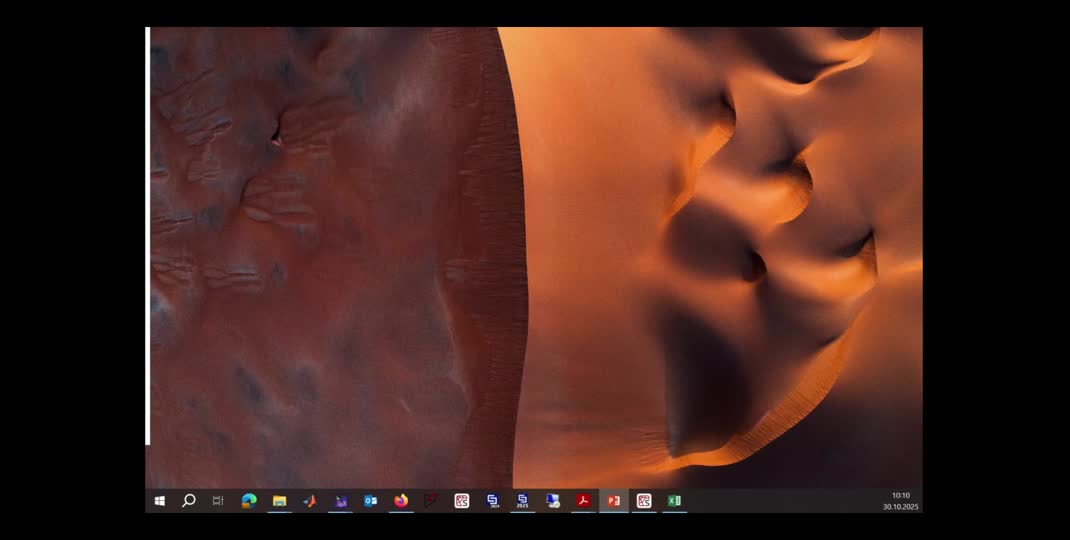The width and height of the screenshot is (1070, 540).
Task: Open Outlook from the taskbar
Action: 370,501
